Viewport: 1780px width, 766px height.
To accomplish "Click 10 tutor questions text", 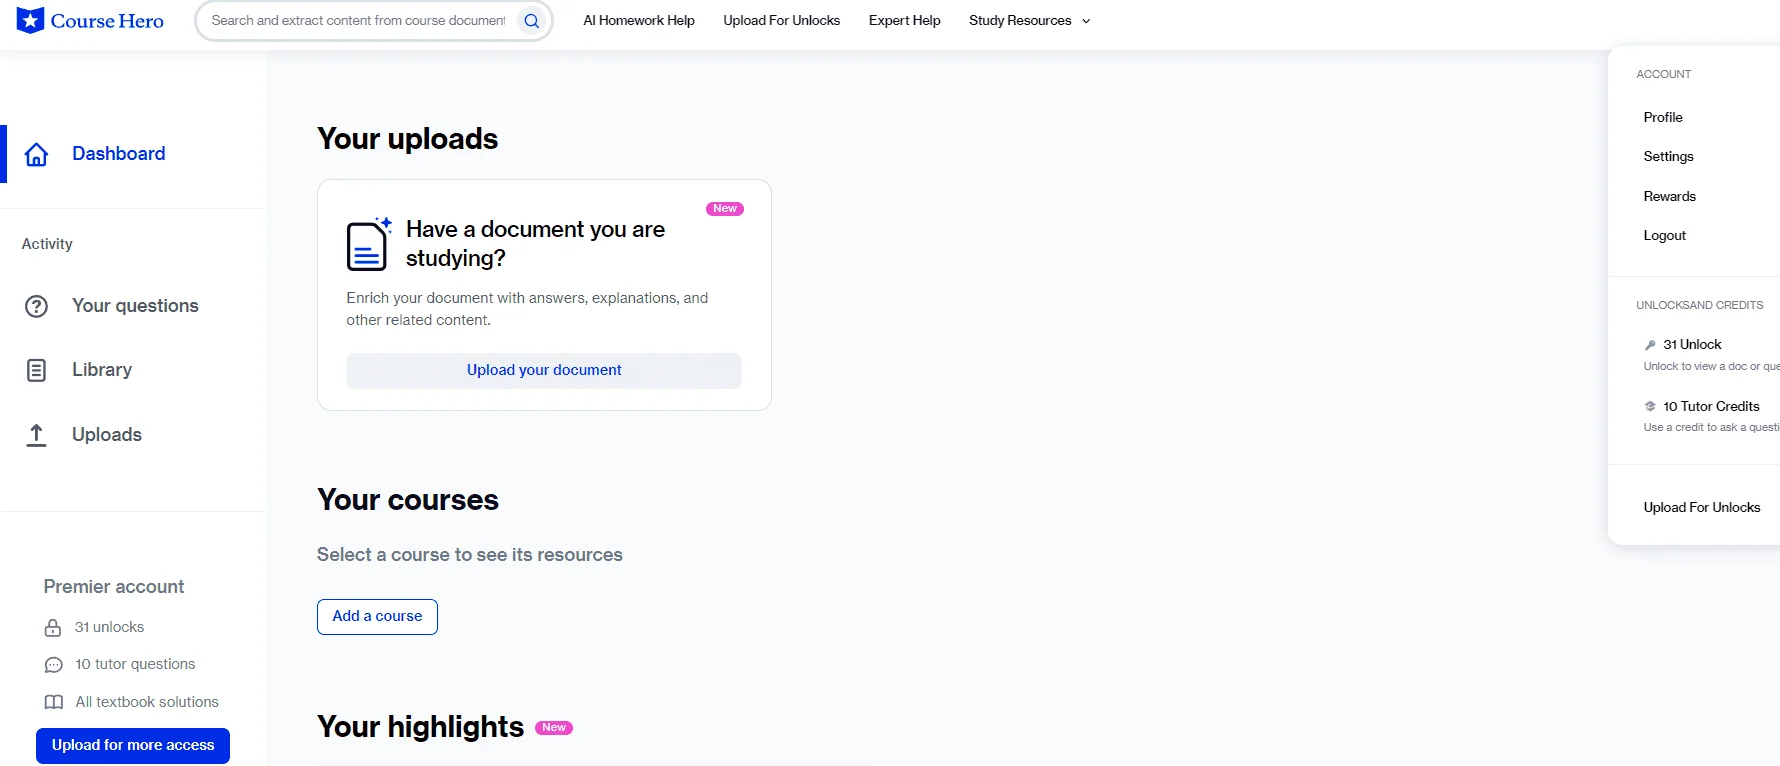I will (x=135, y=664).
